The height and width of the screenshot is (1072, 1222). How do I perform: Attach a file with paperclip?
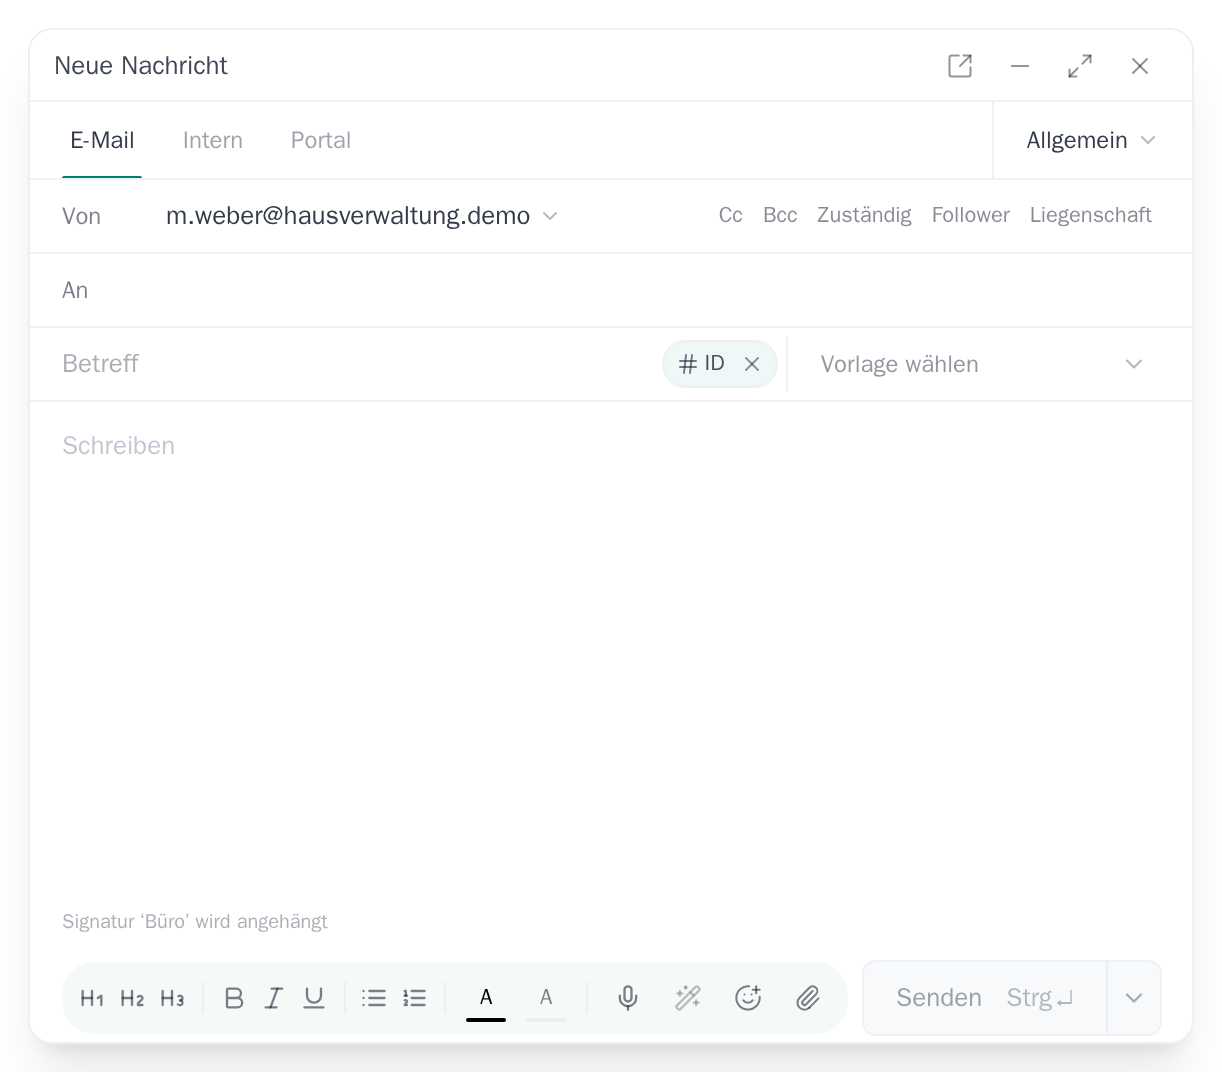pyautogui.click(x=808, y=998)
